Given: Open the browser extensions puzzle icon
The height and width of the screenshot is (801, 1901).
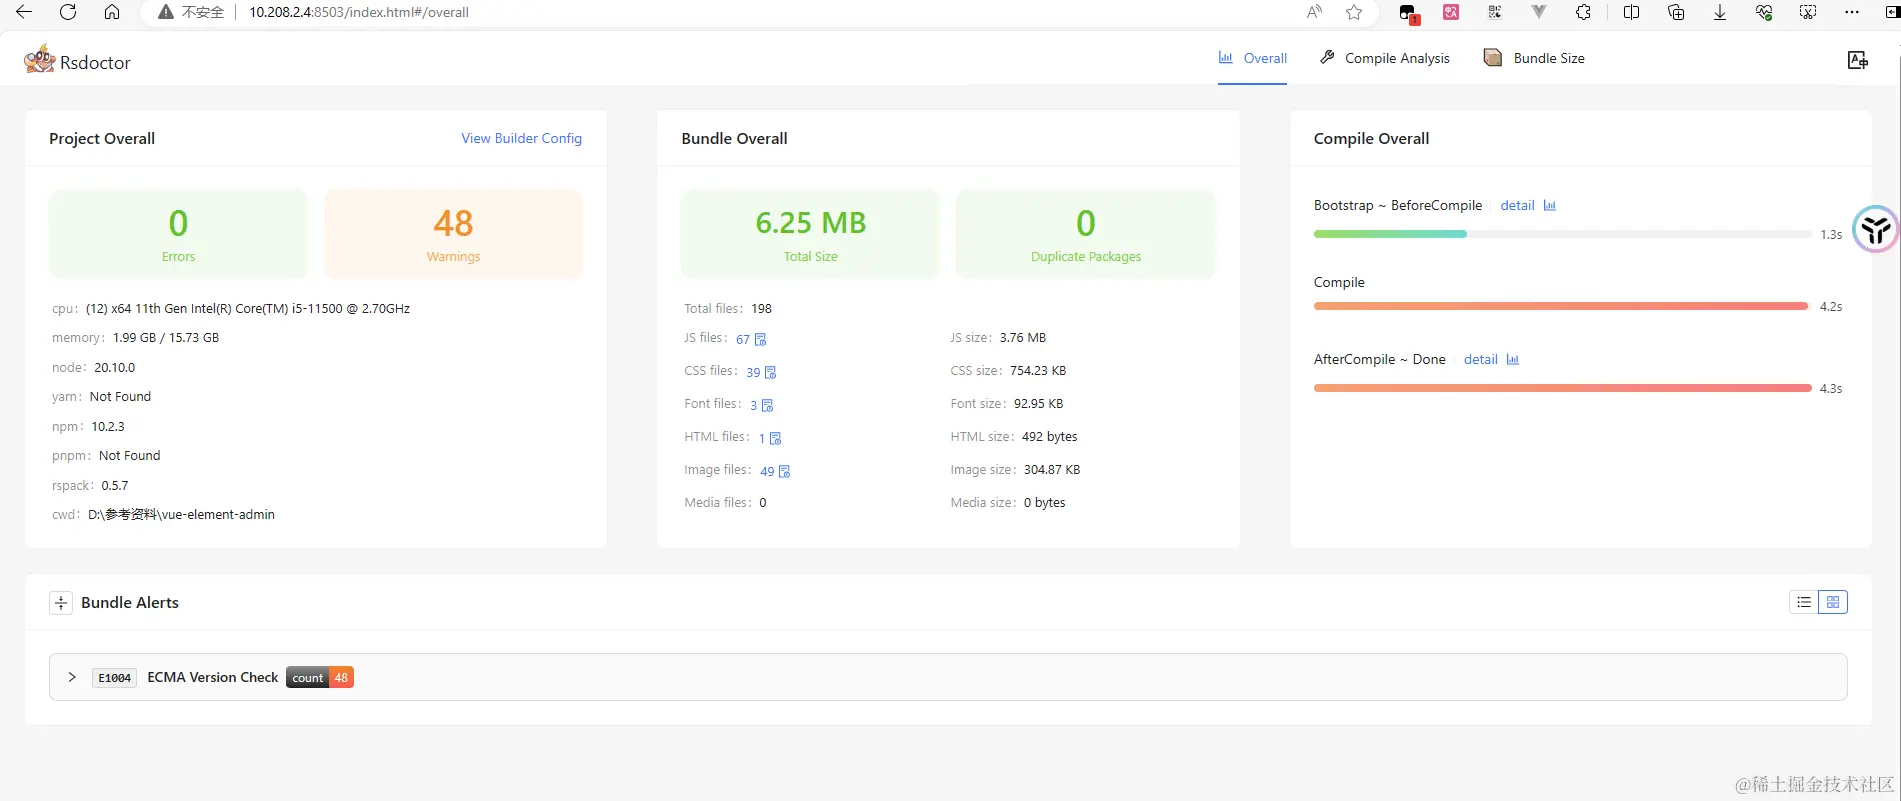Looking at the screenshot, I should (1583, 12).
